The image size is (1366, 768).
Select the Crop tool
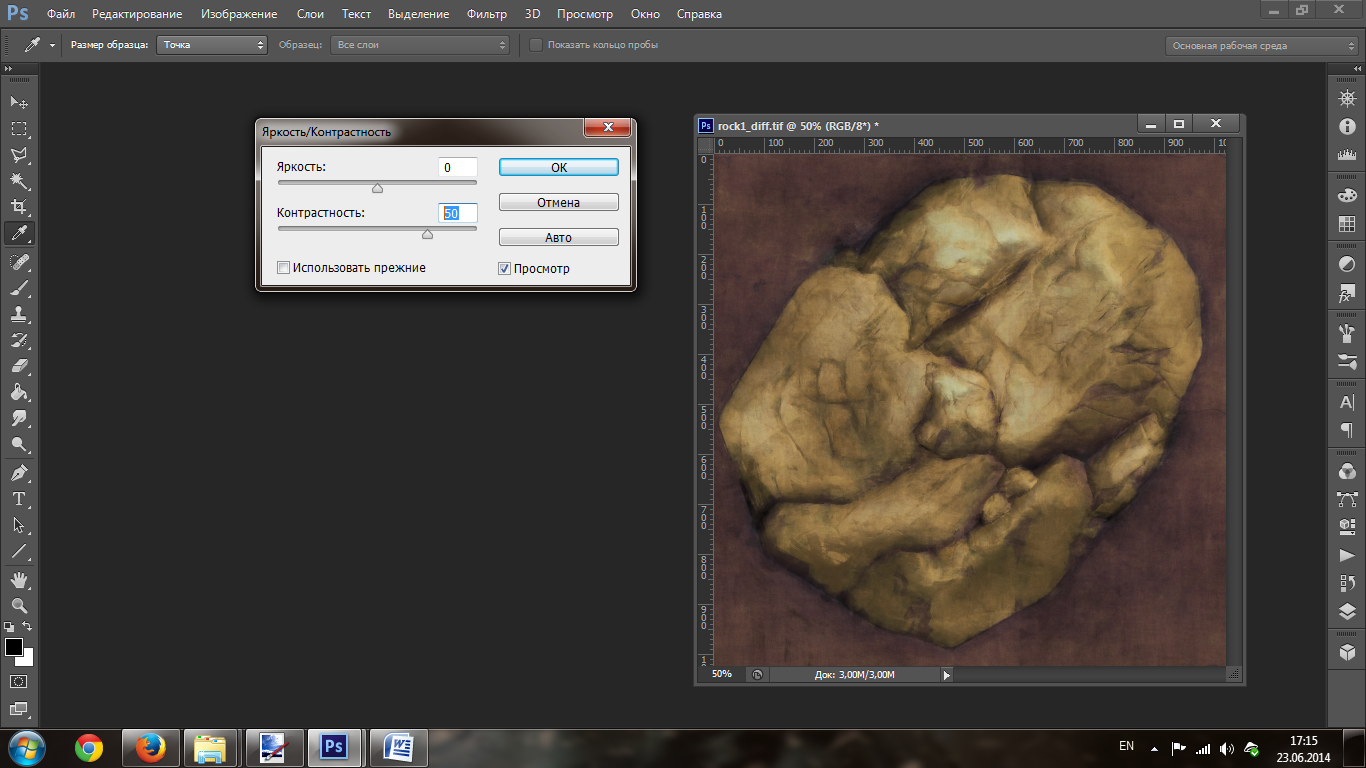tap(19, 207)
